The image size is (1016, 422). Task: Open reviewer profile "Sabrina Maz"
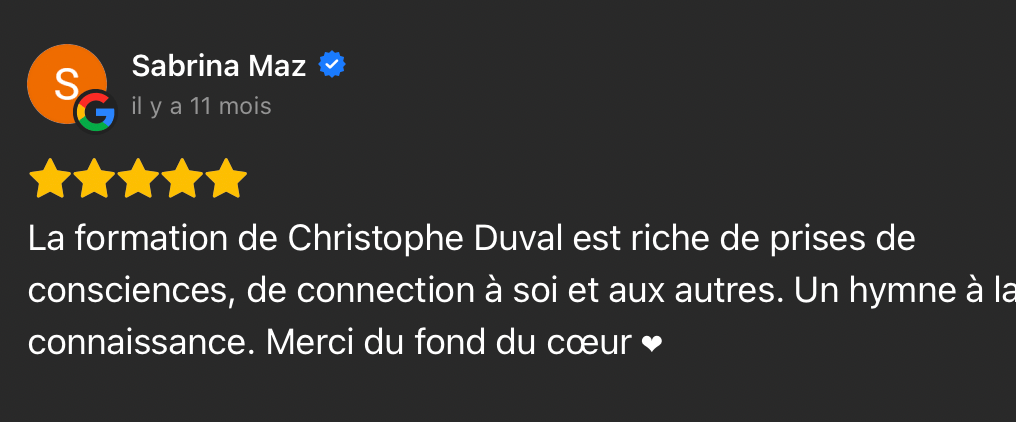click(x=218, y=67)
